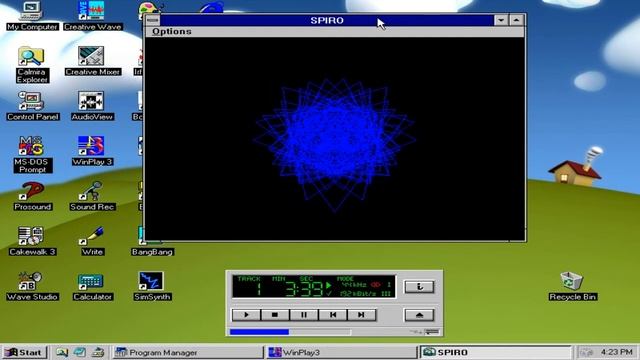Viewport: 640px width, 360px height.
Task: Minimize the SPIRO window
Action: coord(501,20)
